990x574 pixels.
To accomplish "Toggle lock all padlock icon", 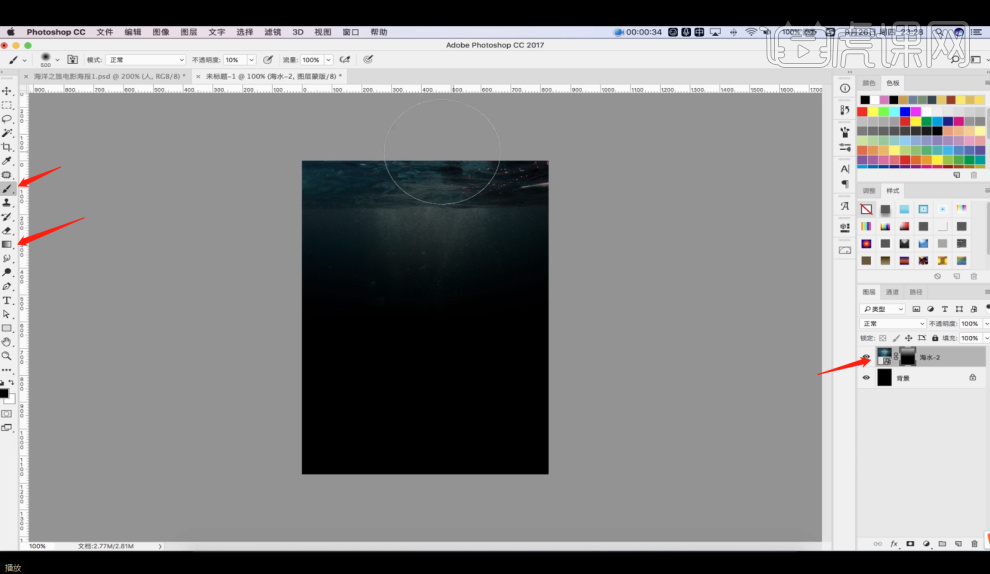I will (x=935, y=338).
